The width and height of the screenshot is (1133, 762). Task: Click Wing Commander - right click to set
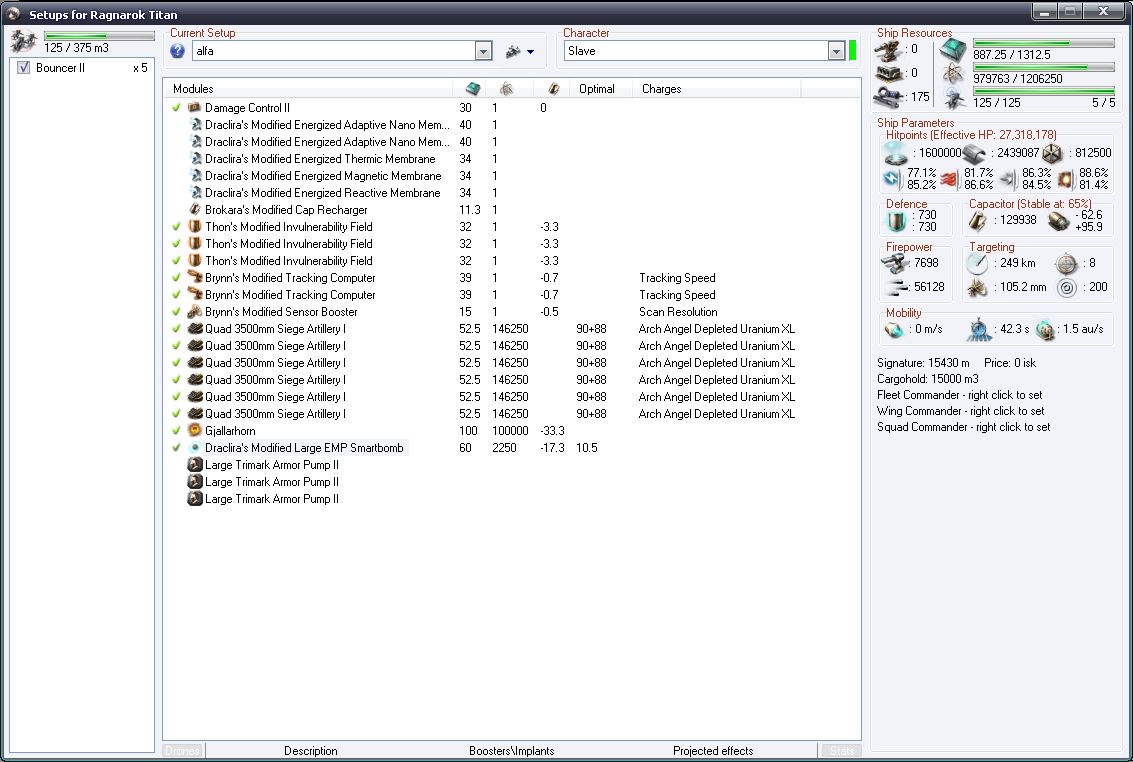(960, 411)
